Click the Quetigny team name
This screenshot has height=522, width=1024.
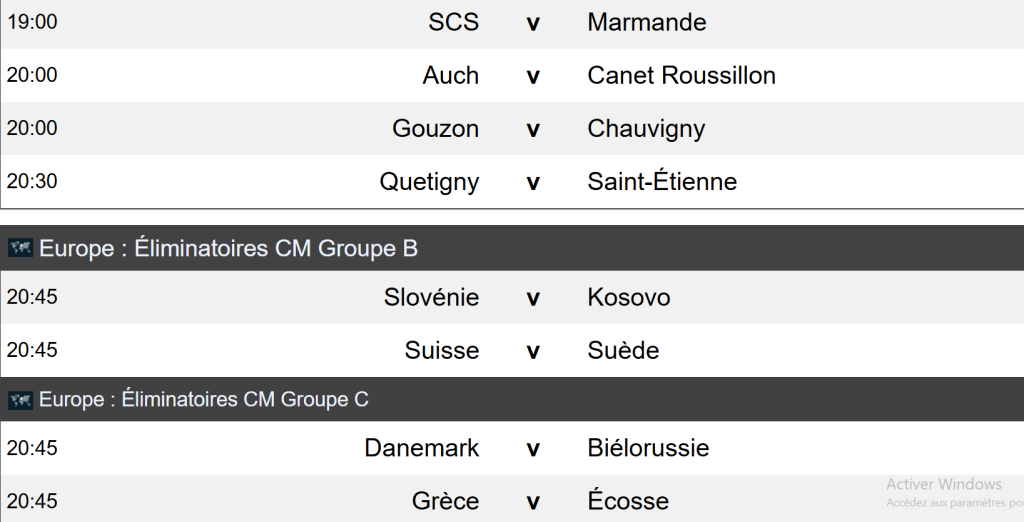point(429,181)
